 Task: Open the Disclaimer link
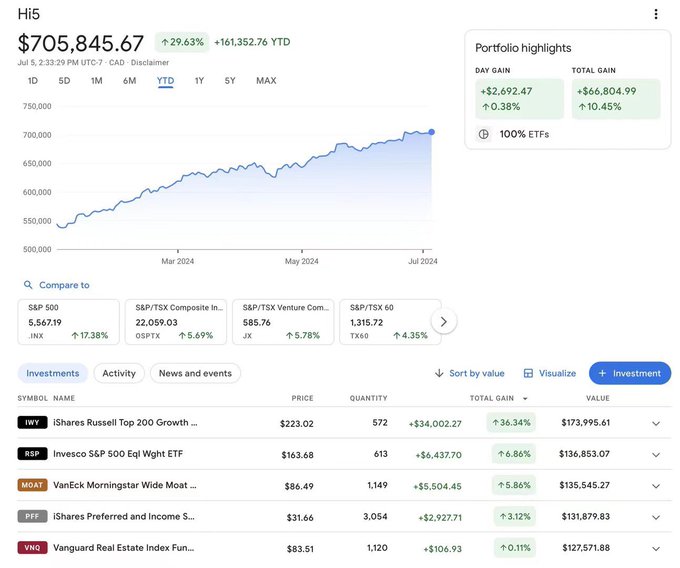tap(150, 62)
